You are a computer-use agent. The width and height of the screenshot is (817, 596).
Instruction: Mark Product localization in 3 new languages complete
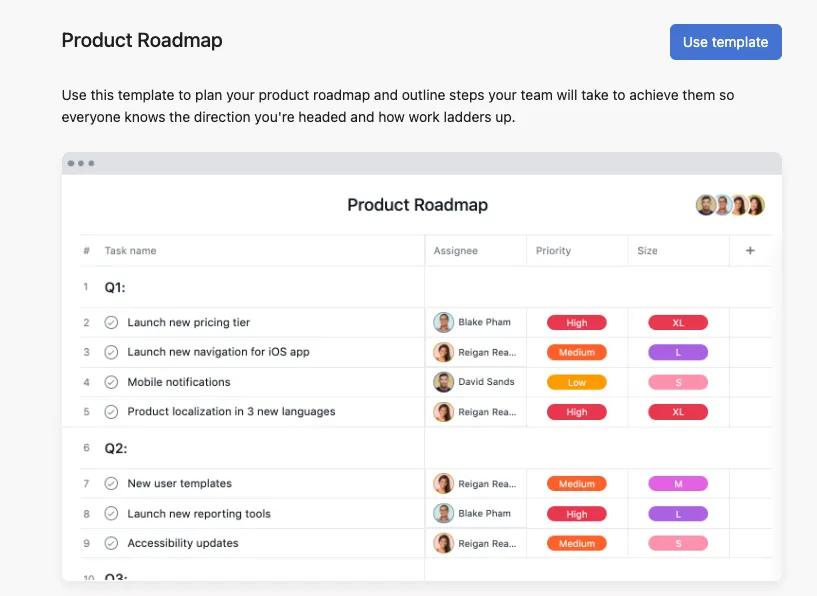point(112,411)
